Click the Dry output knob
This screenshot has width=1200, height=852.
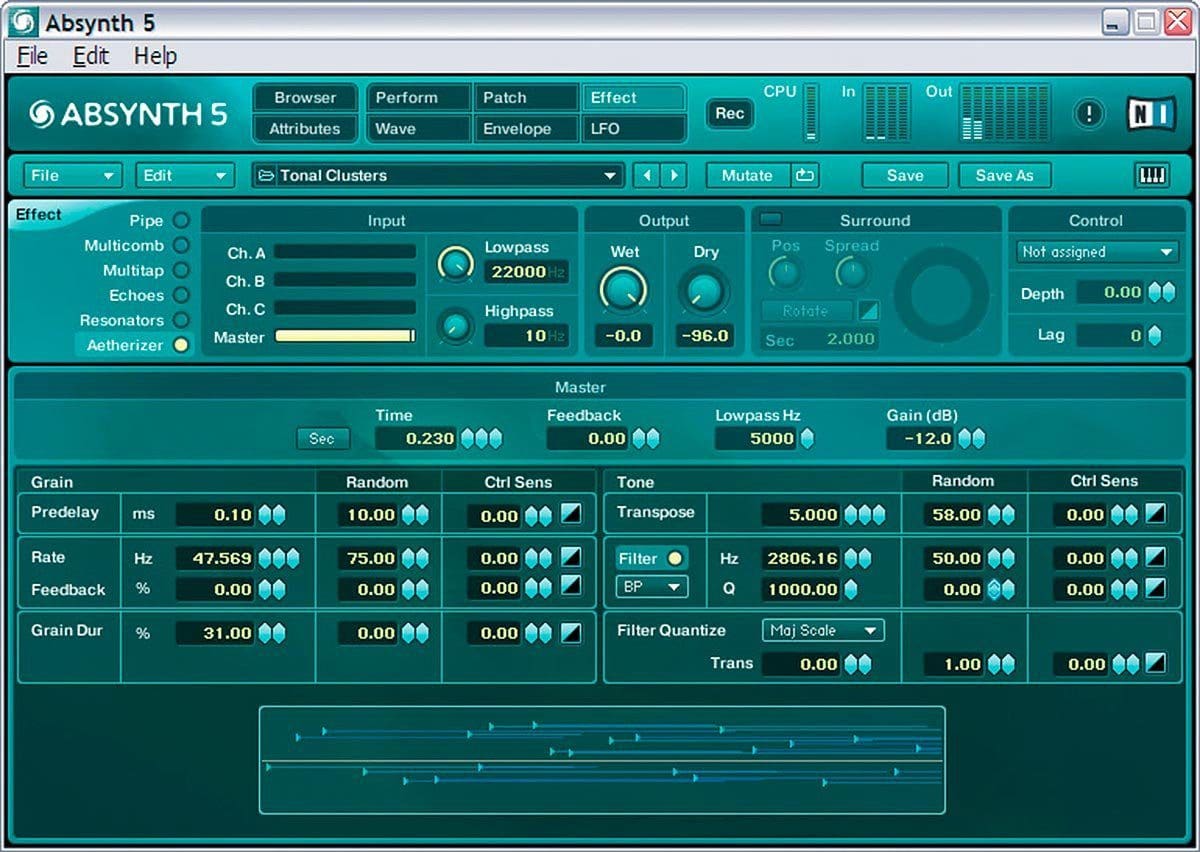tap(703, 291)
